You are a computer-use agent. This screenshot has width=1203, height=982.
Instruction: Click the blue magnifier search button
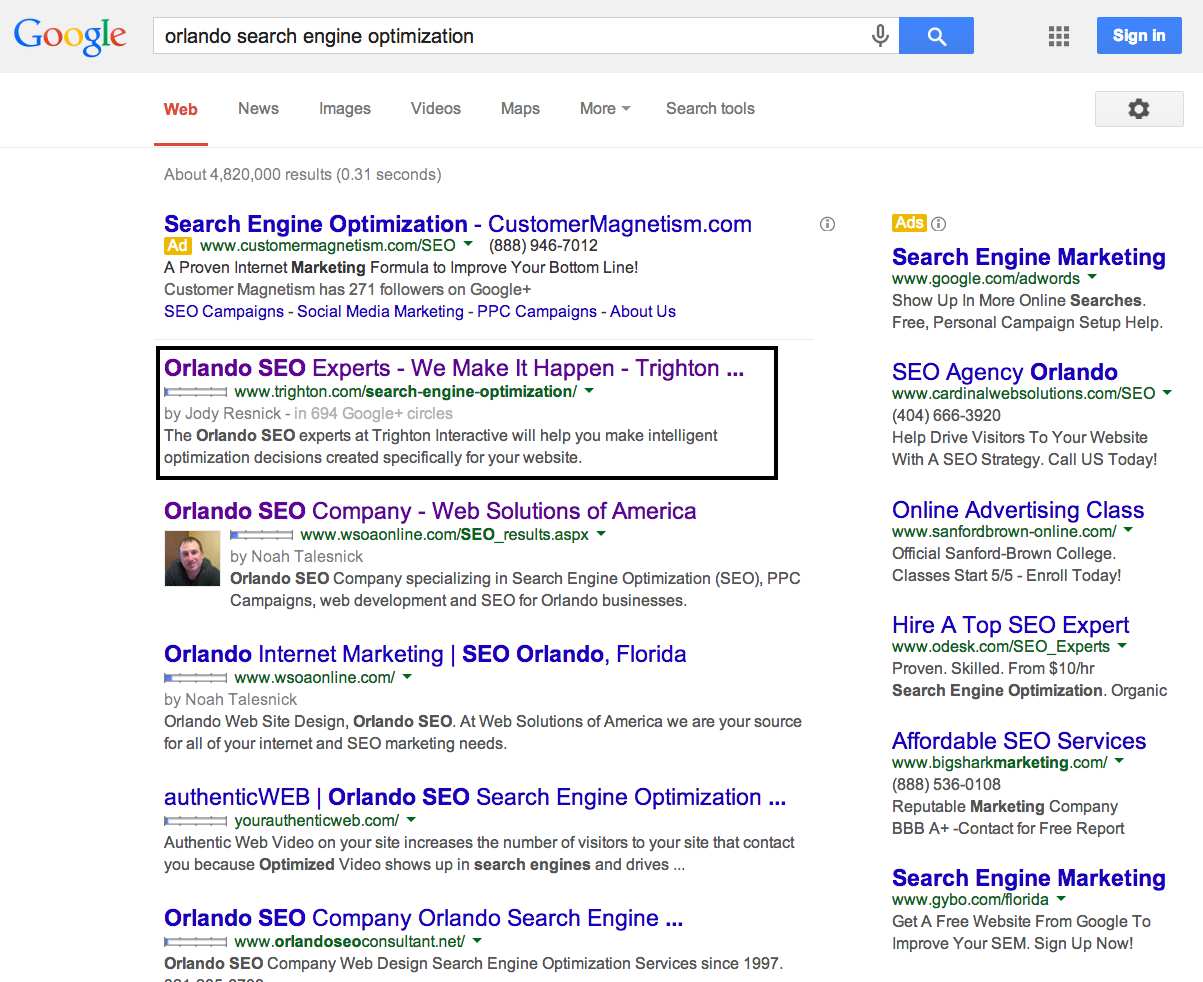click(936, 36)
